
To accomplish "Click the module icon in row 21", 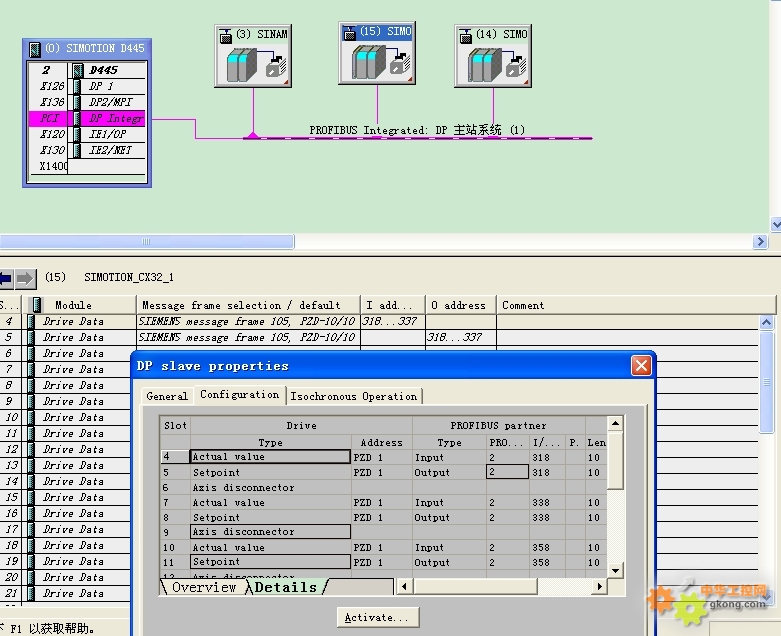I will (31, 593).
